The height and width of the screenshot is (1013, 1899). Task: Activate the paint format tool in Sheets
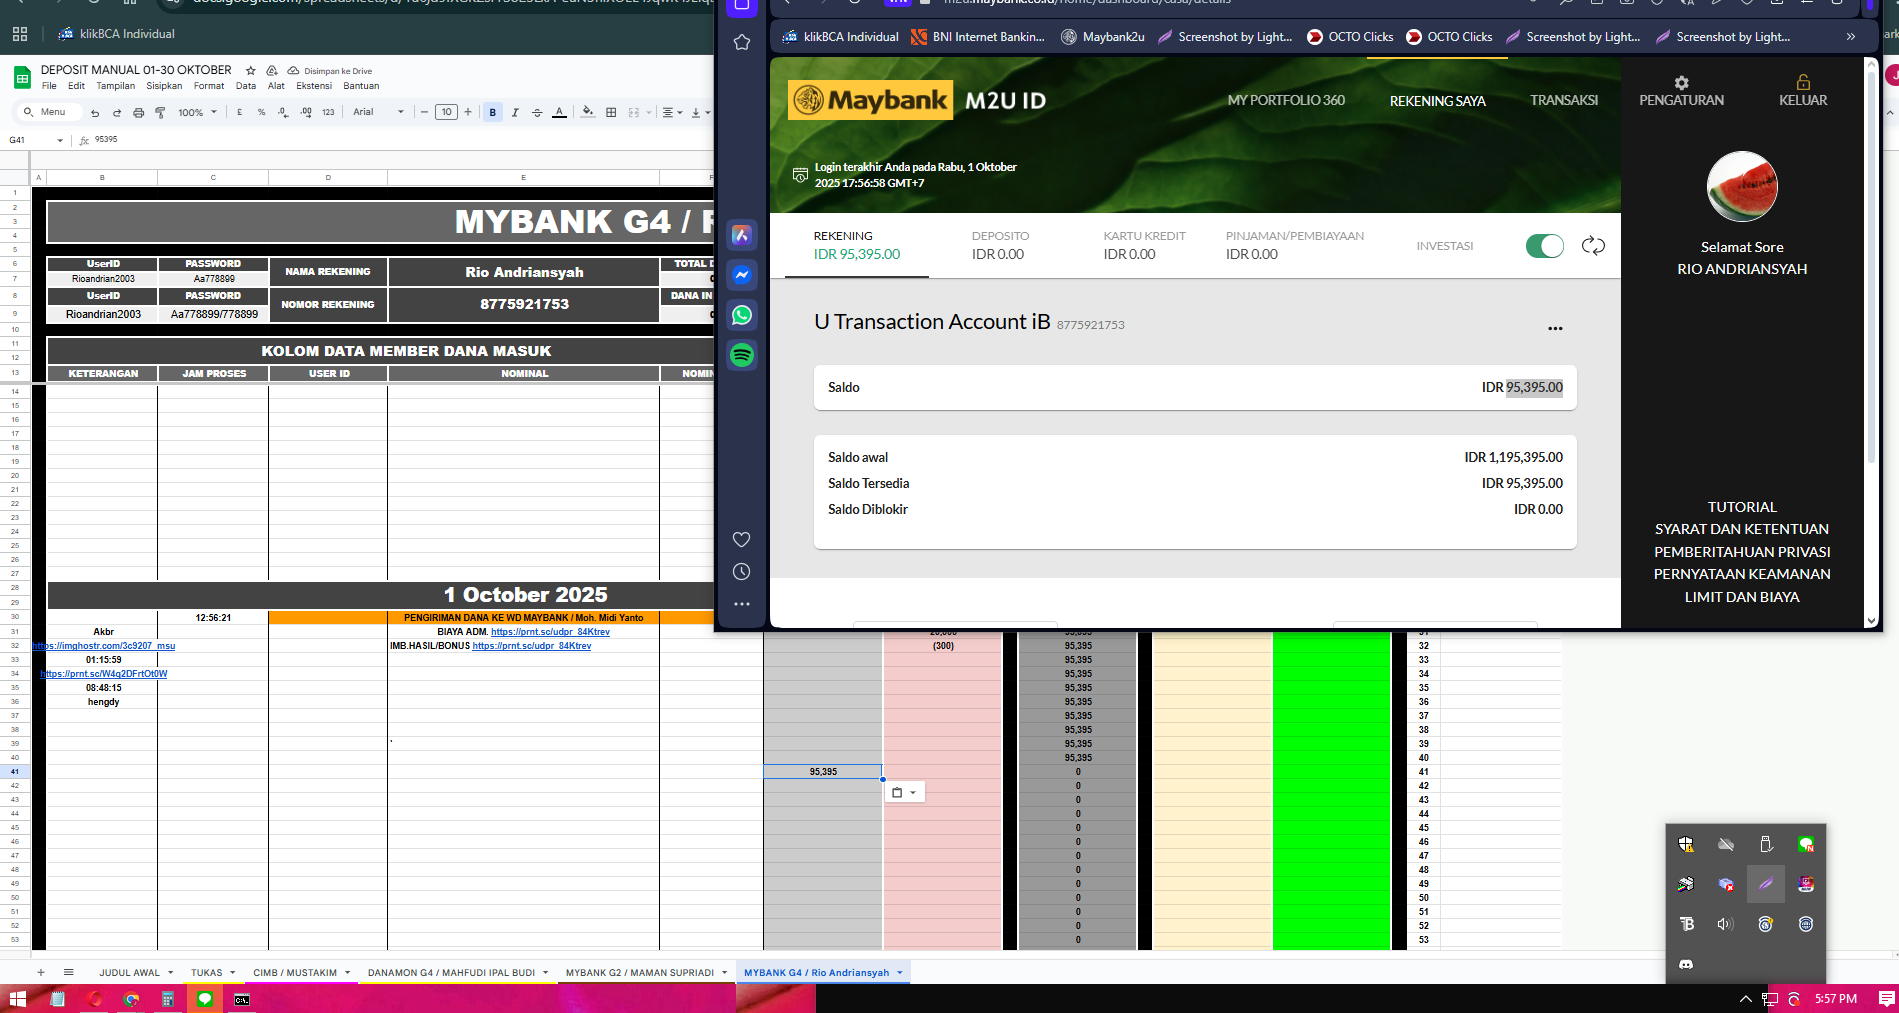click(x=160, y=113)
